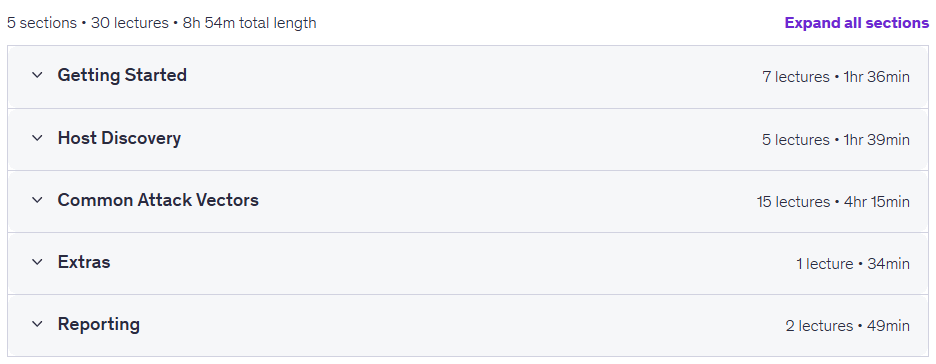Click the 5 lectures • 1hr 39min label
The image size is (936, 364).
(836, 140)
